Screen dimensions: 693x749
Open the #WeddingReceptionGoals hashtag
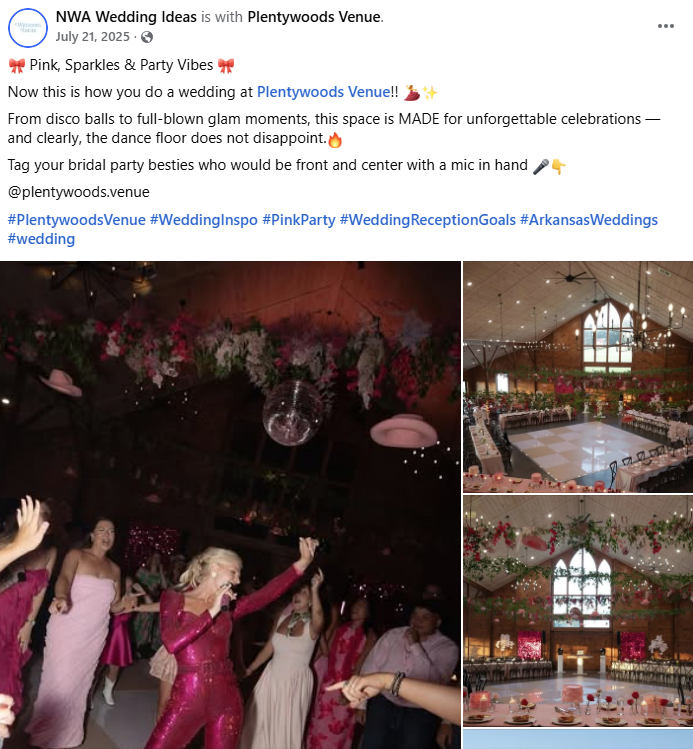[428, 220]
